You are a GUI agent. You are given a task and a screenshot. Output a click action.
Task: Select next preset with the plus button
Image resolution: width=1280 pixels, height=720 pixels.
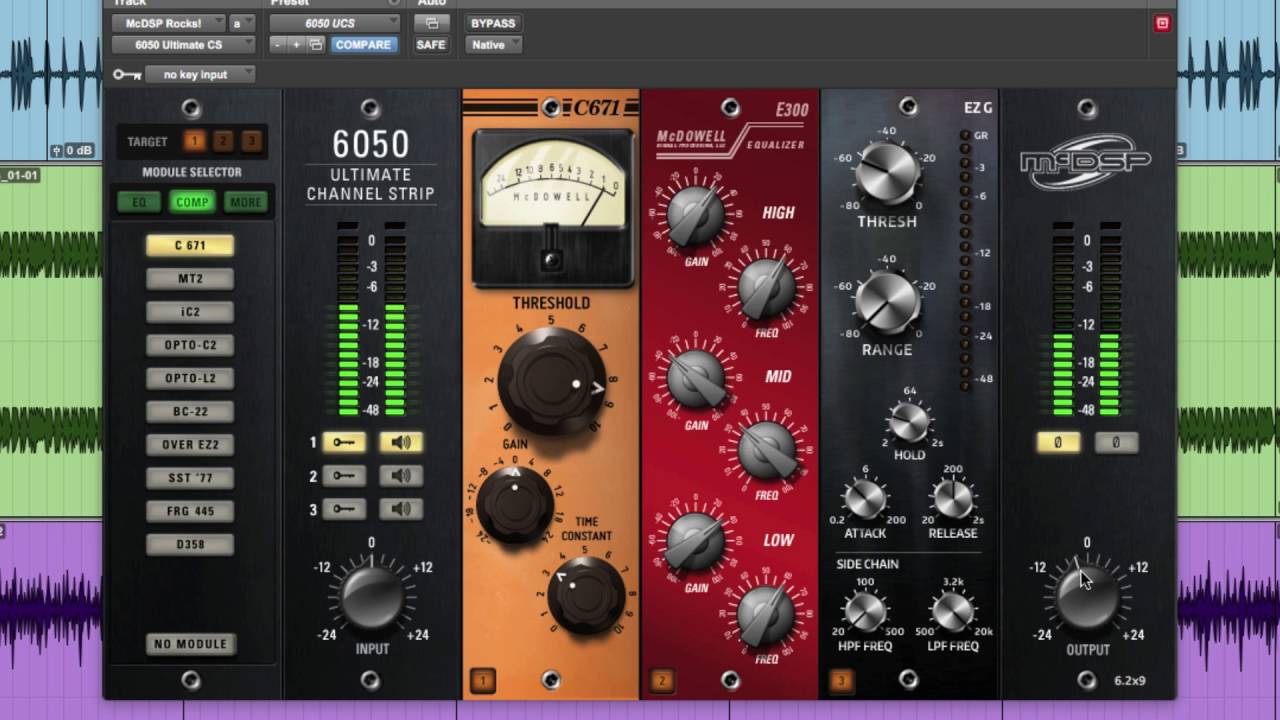click(297, 45)
